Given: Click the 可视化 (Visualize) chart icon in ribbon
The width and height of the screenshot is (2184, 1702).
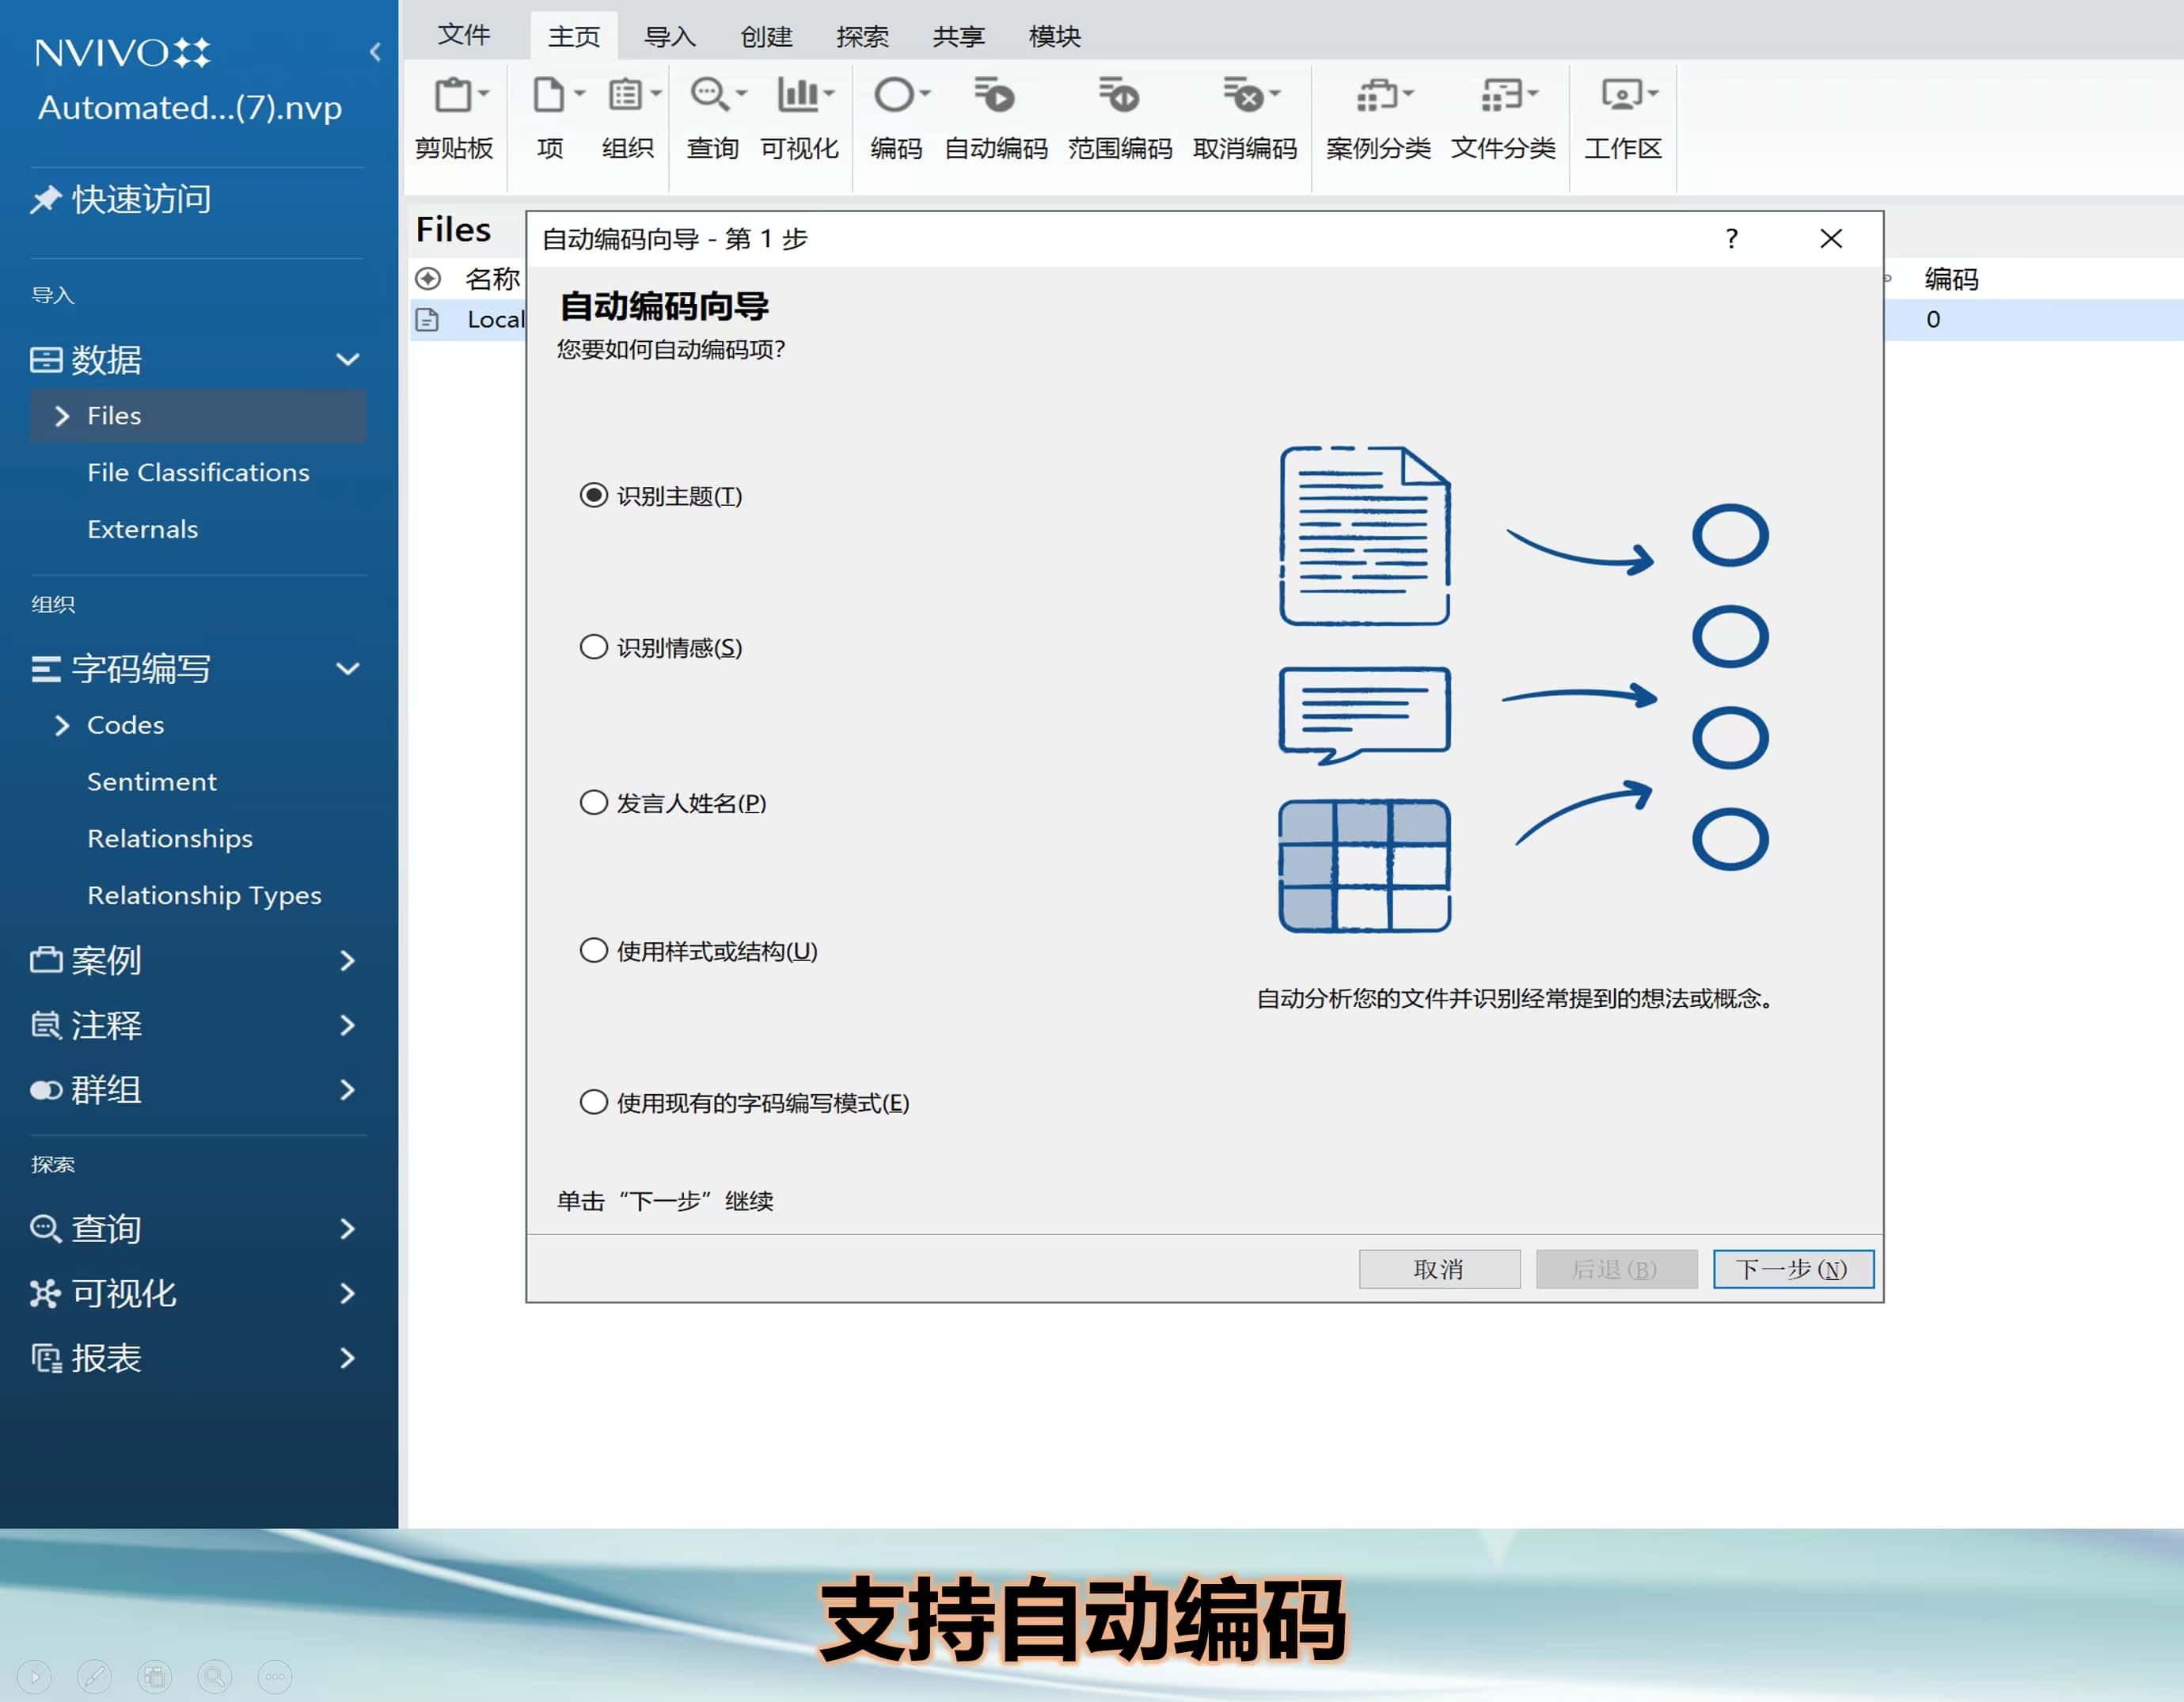Looking at the screenshot, I should tap(799, 97).
